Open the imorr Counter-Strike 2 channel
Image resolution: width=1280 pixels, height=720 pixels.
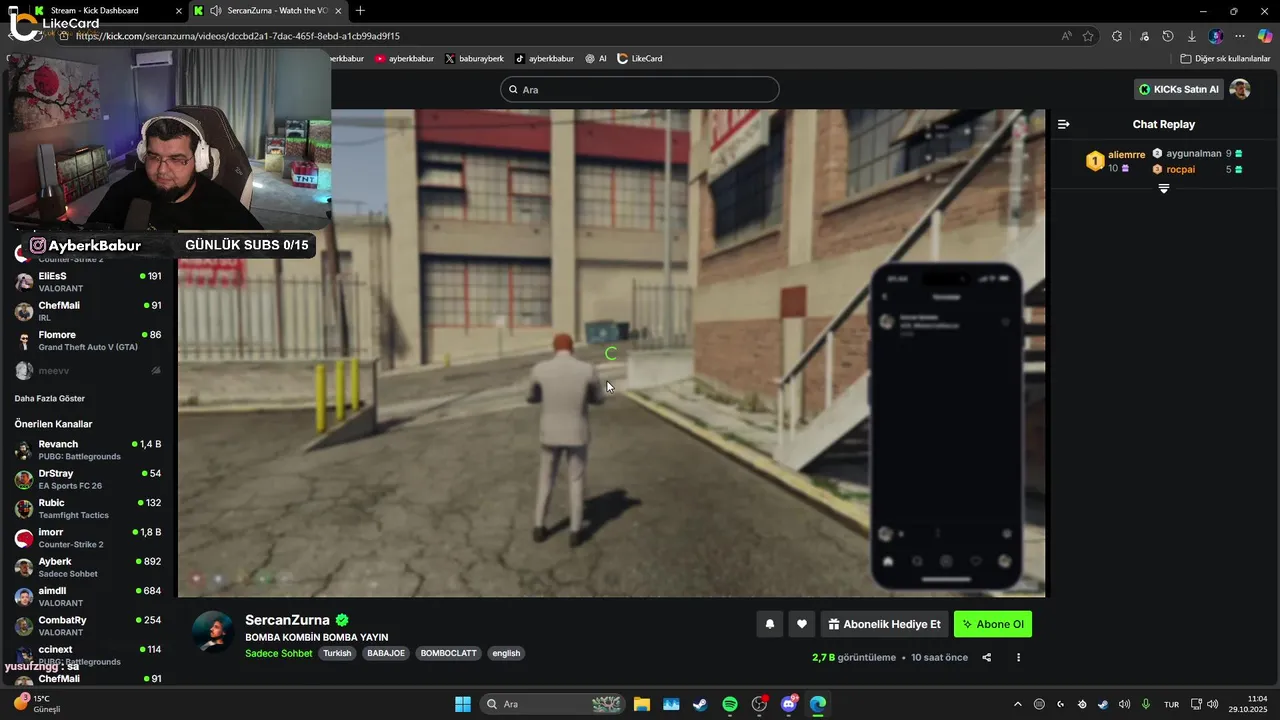(x=88, y=538)
